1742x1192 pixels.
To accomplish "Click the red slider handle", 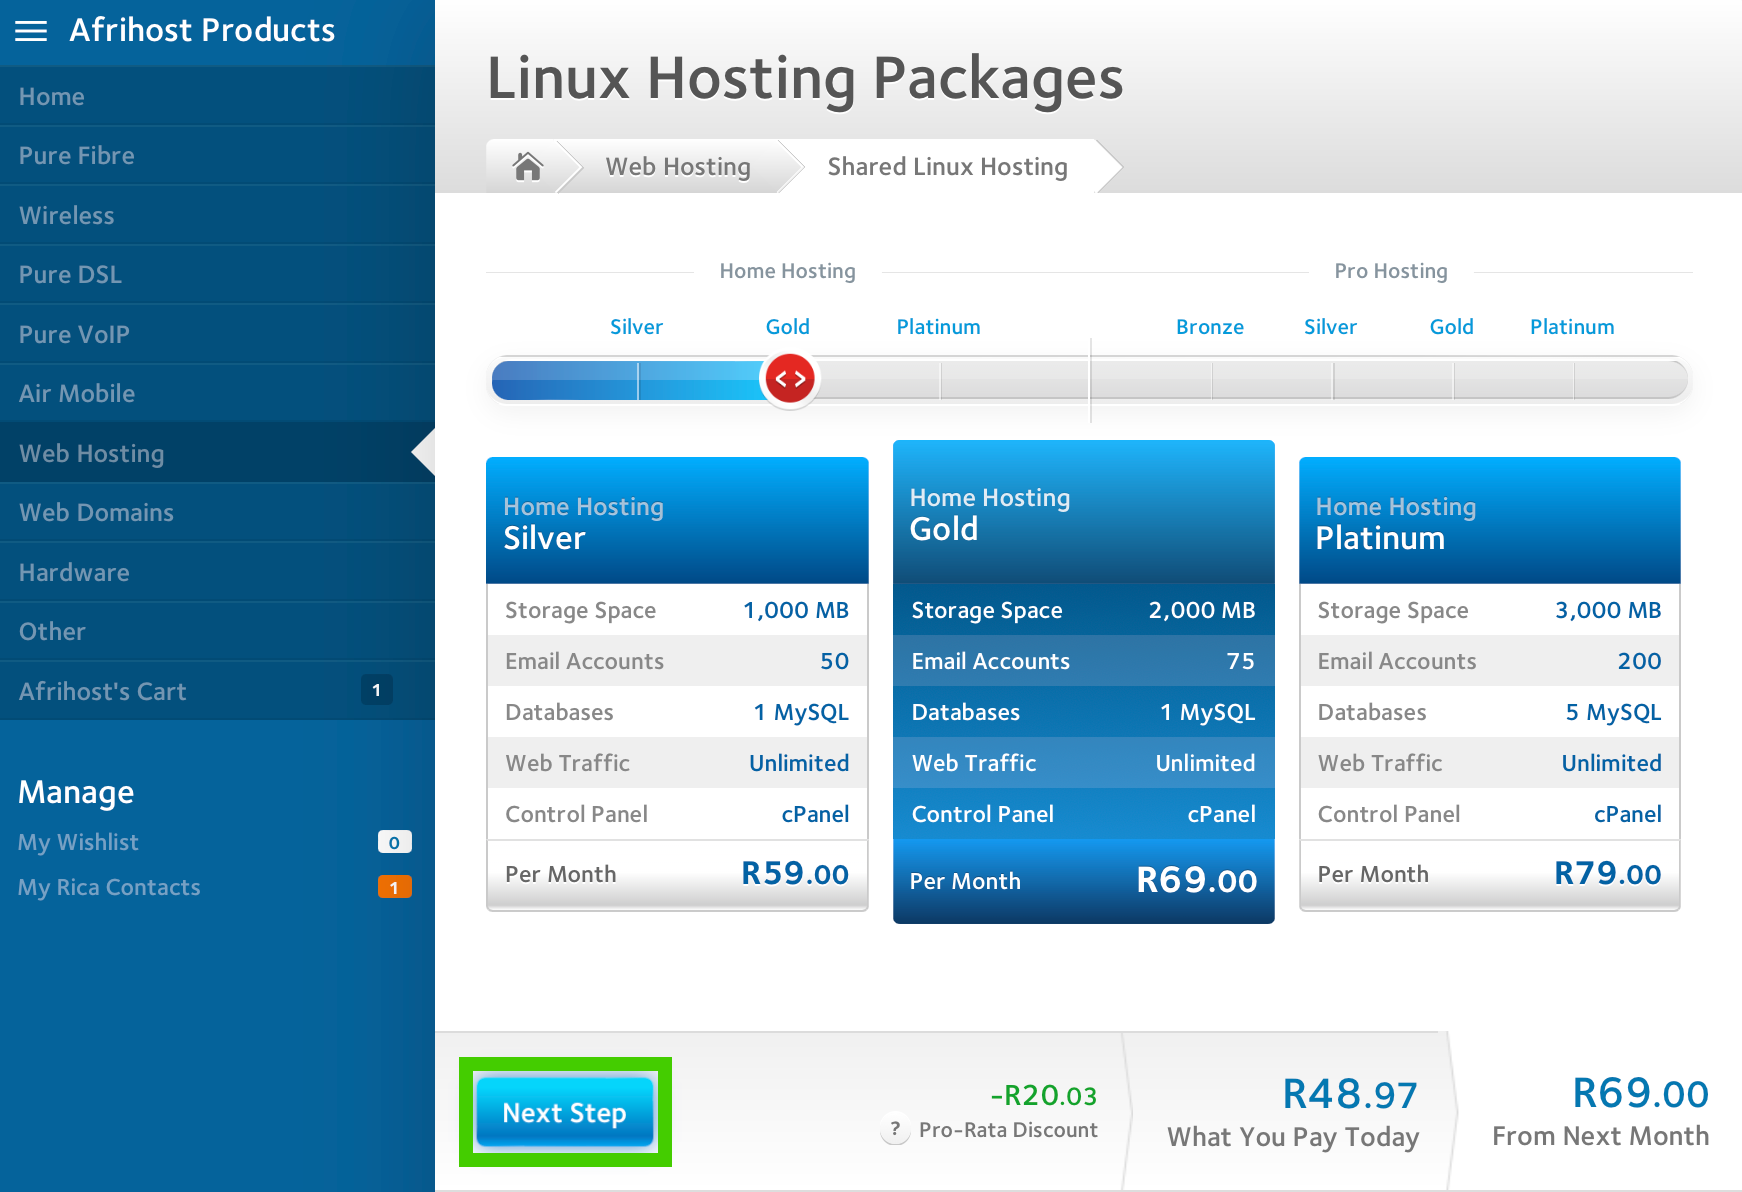I will [x=790, y=379].
